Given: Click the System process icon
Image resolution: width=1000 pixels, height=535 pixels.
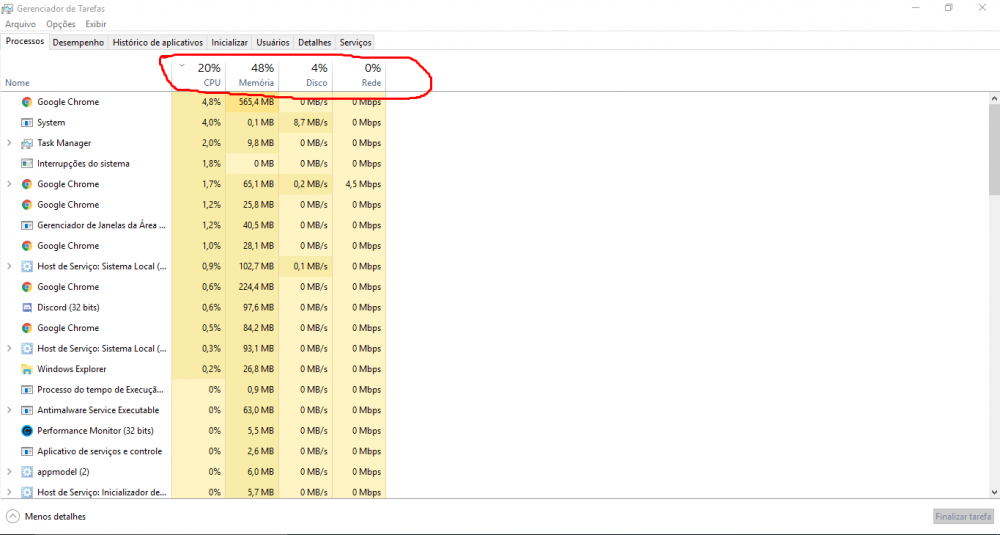Looking at the screenshot, I should tap(27, 122).
